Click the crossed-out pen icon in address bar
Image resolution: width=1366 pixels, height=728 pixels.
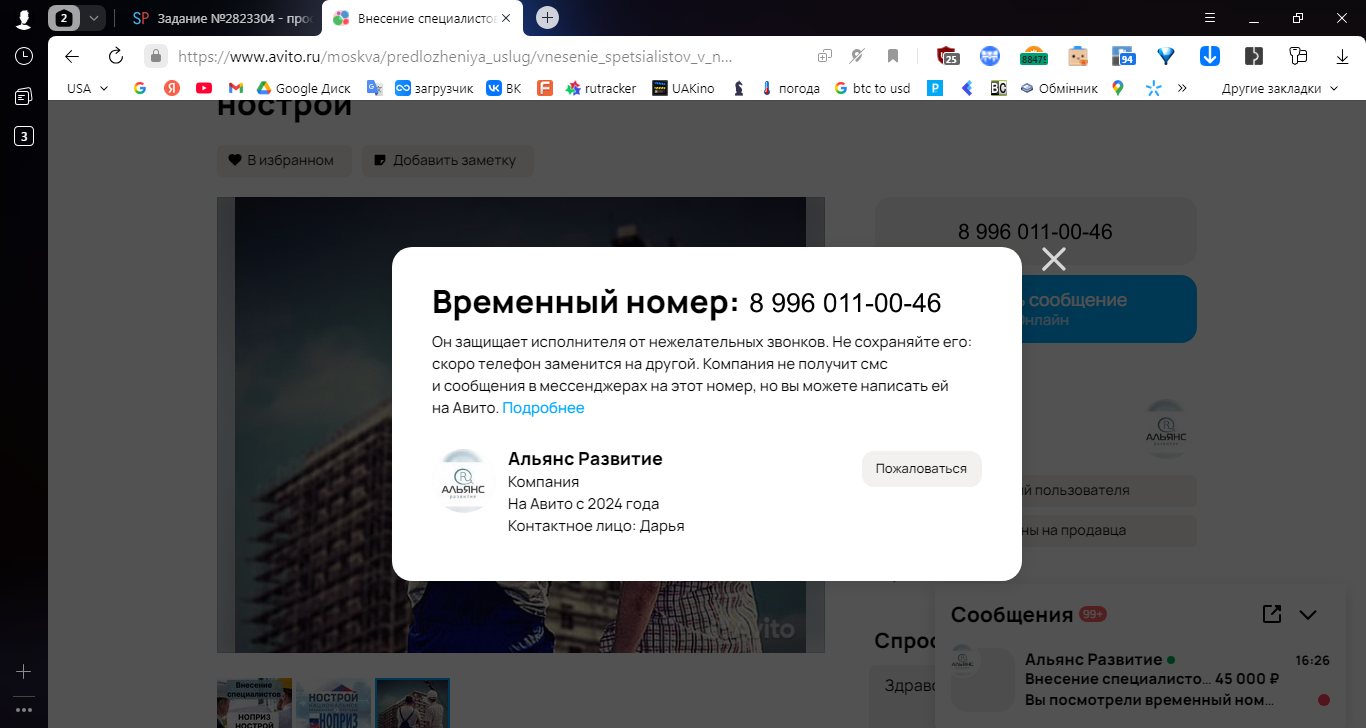click(857, 56)
